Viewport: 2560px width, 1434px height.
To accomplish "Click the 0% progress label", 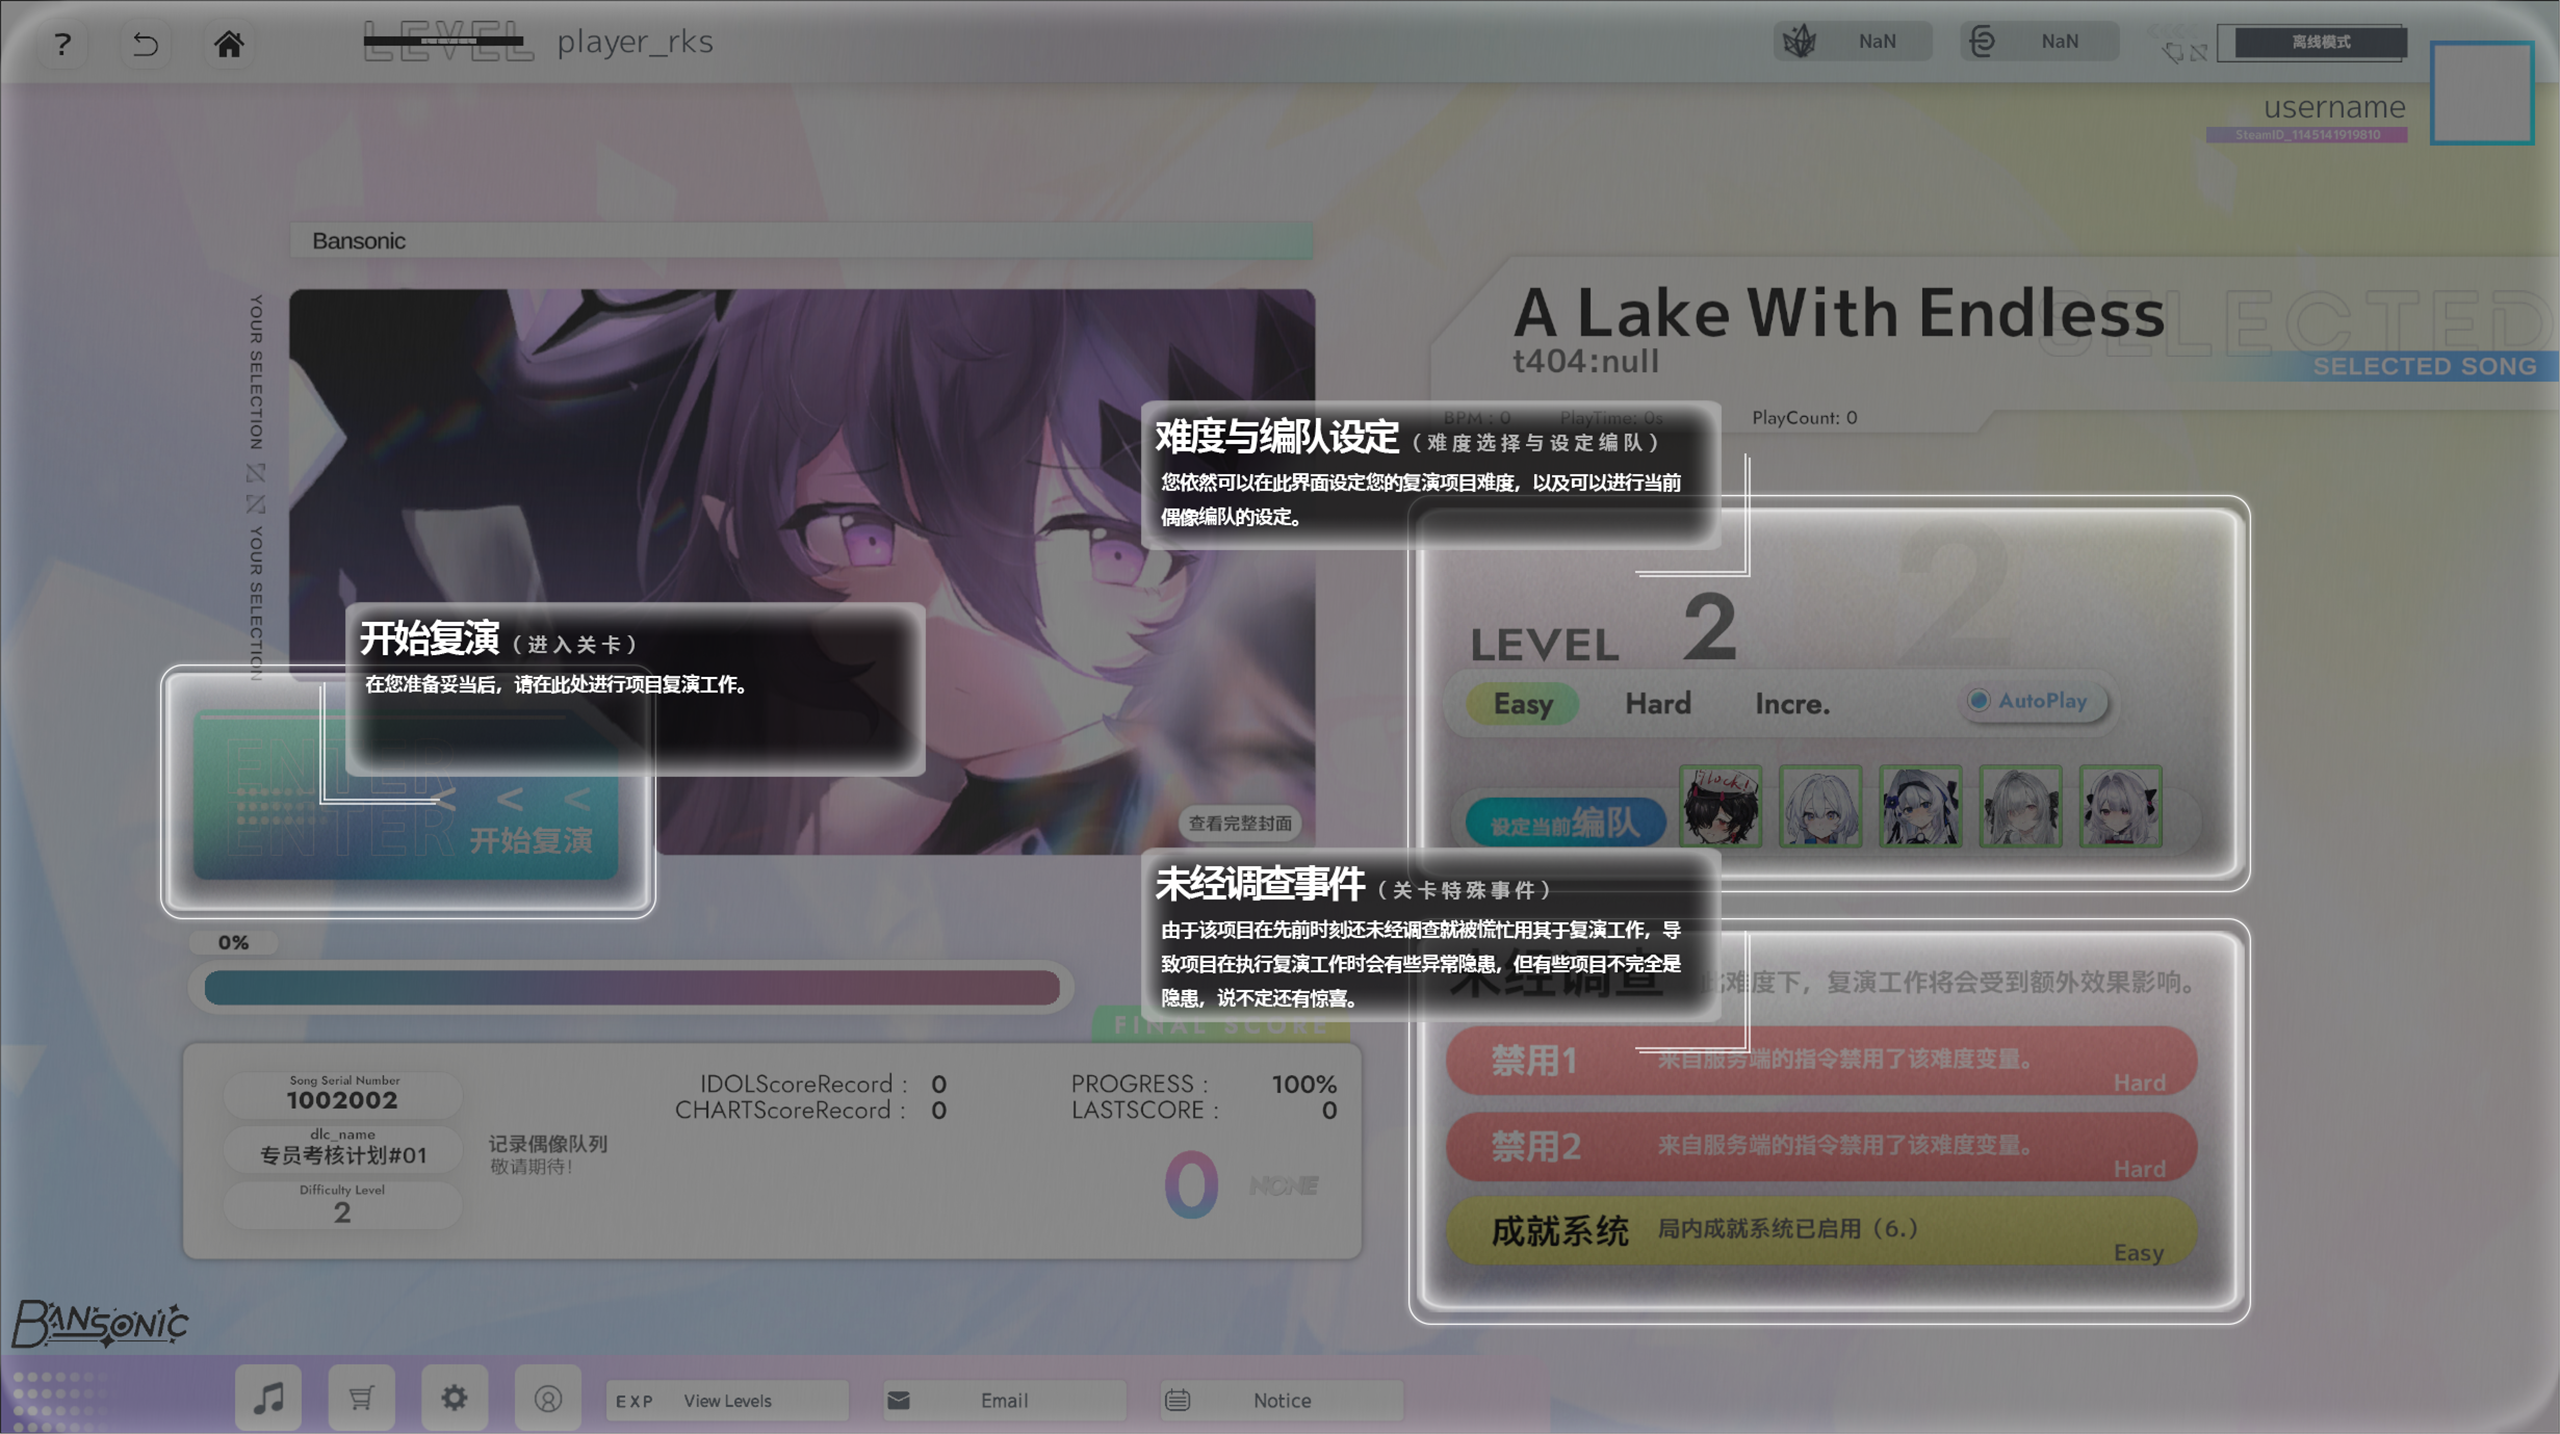I will [234, 942].
